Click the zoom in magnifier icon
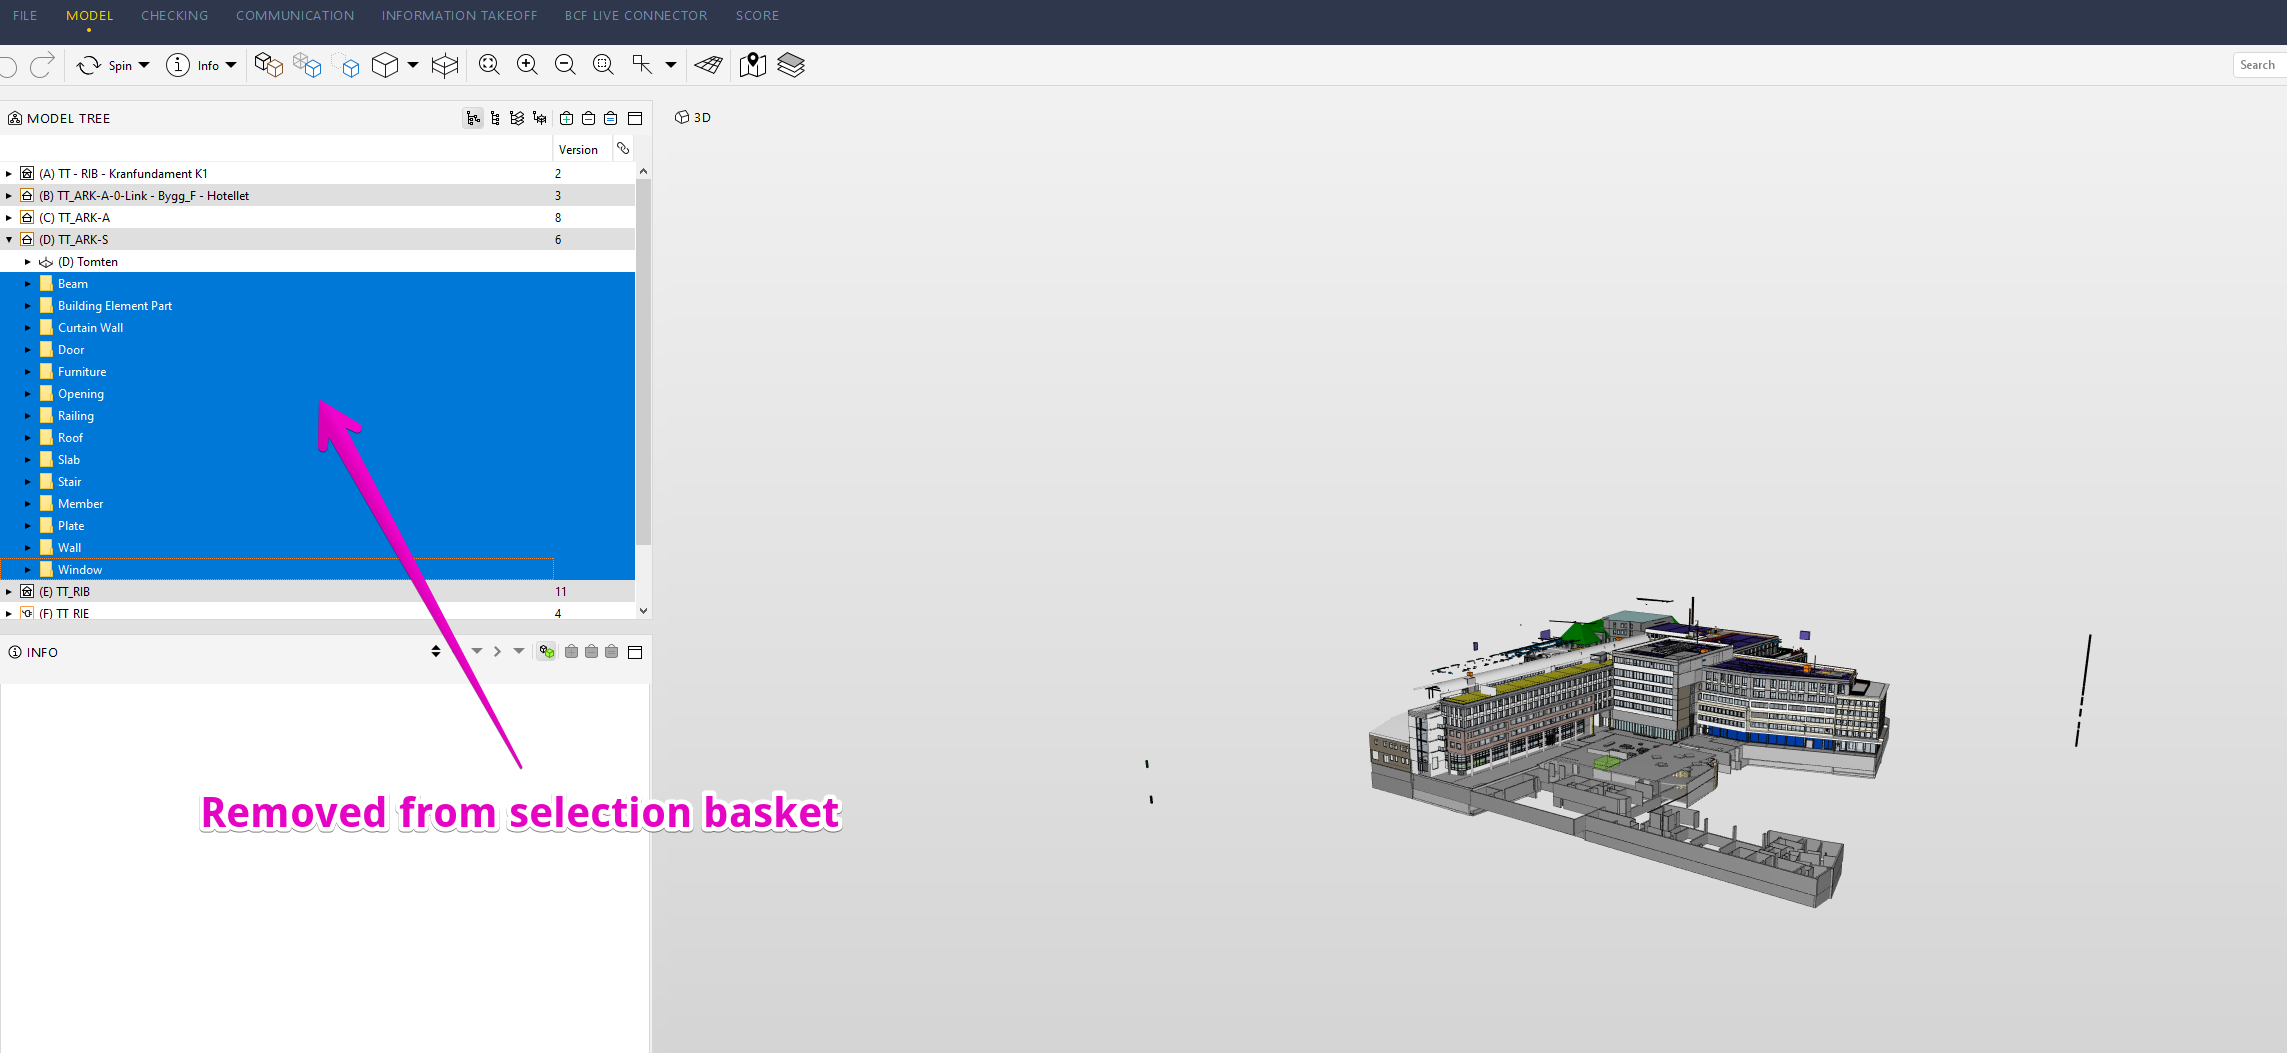The height and width of the screenshot is (1053, 2287). 527,66
